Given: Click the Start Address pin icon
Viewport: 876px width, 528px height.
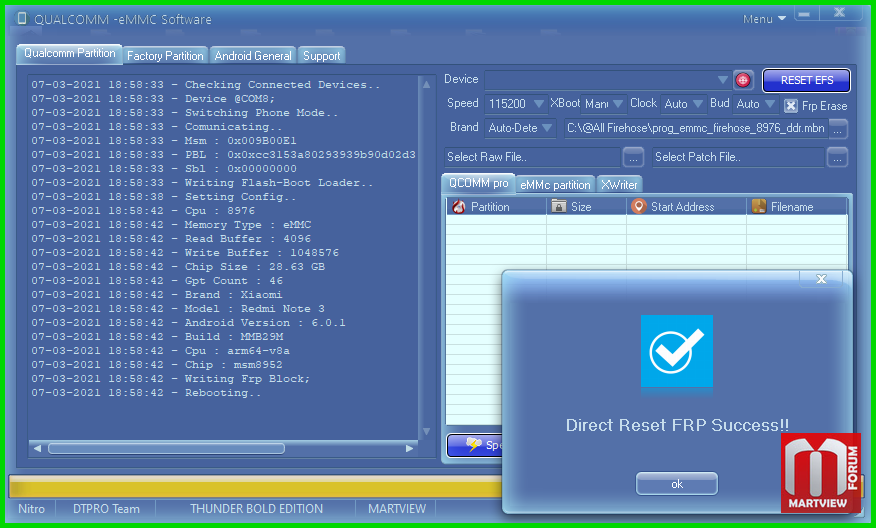Looking at the screenshot, I should click(639, 206).
